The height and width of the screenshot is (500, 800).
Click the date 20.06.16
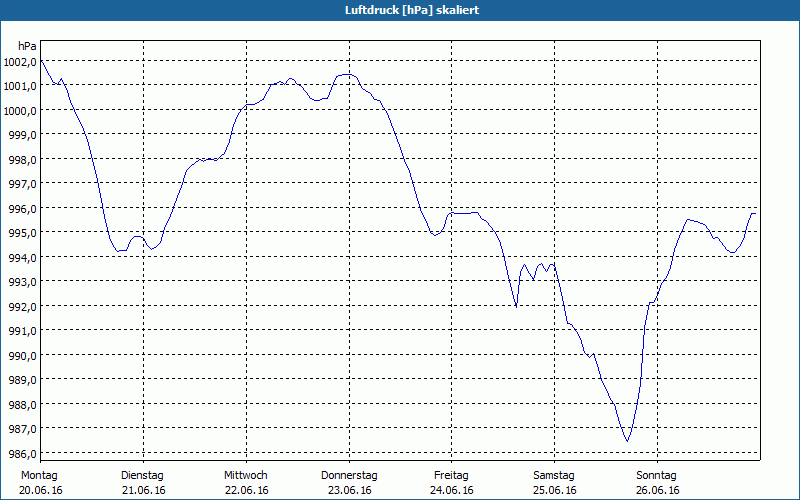coord(41,490)
